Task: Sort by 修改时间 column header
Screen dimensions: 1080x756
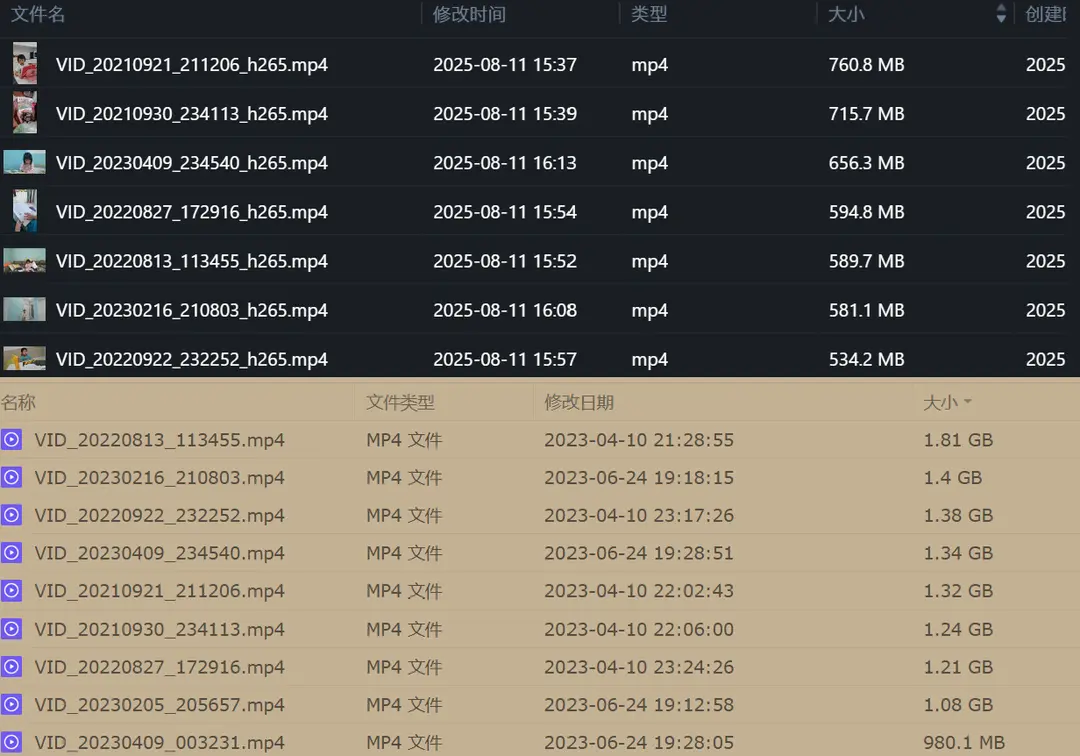Action: click(469, 15)
